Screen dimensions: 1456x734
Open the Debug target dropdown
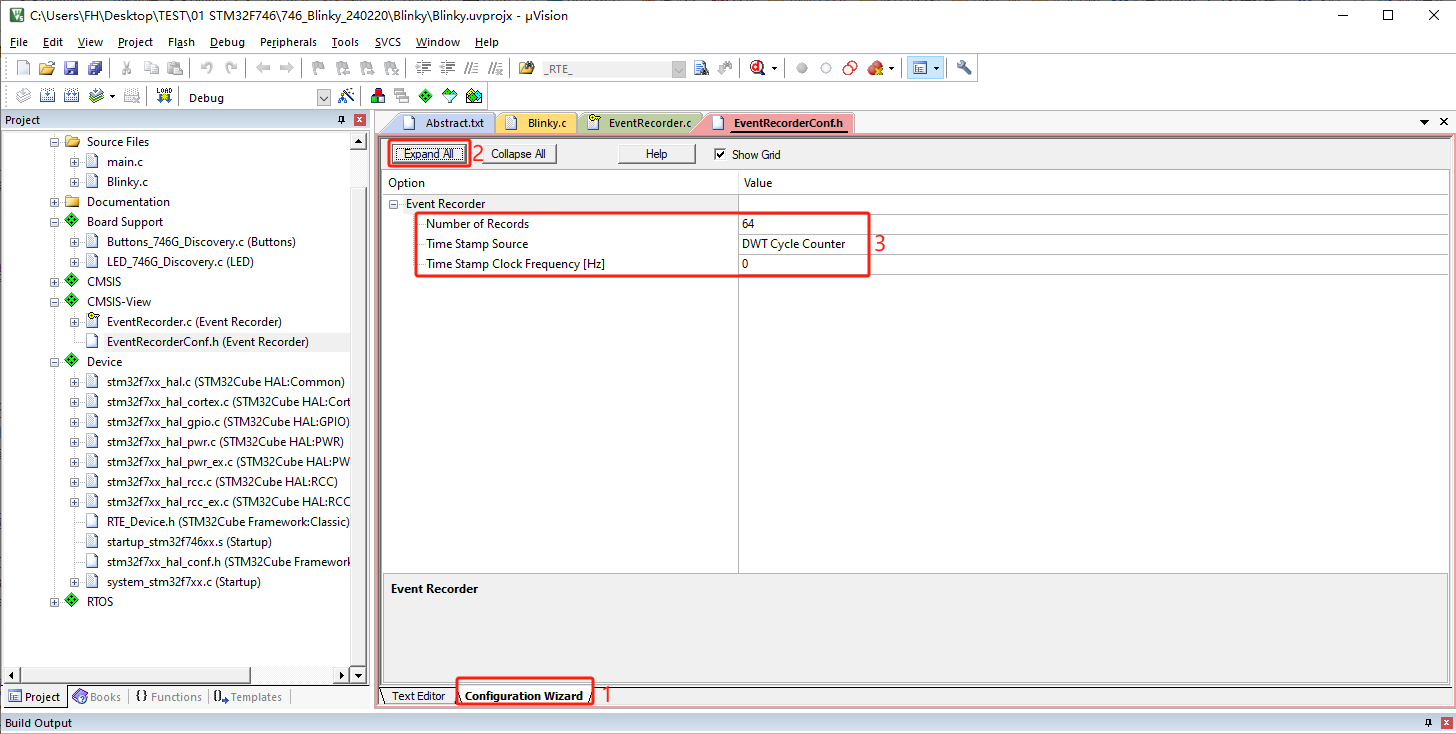click(323, 97)
